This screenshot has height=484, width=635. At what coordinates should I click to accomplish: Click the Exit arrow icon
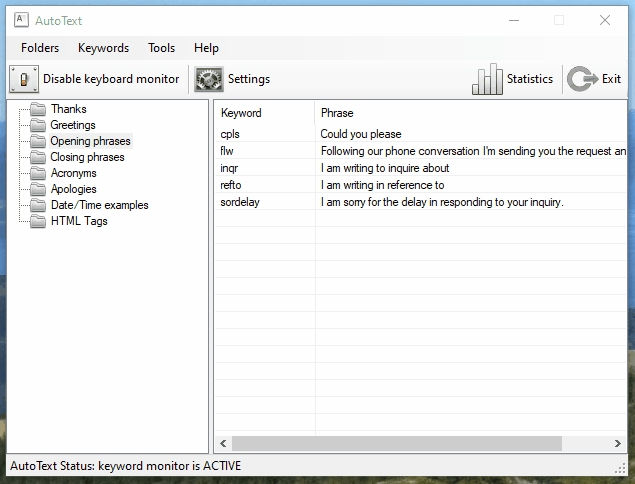582,79
